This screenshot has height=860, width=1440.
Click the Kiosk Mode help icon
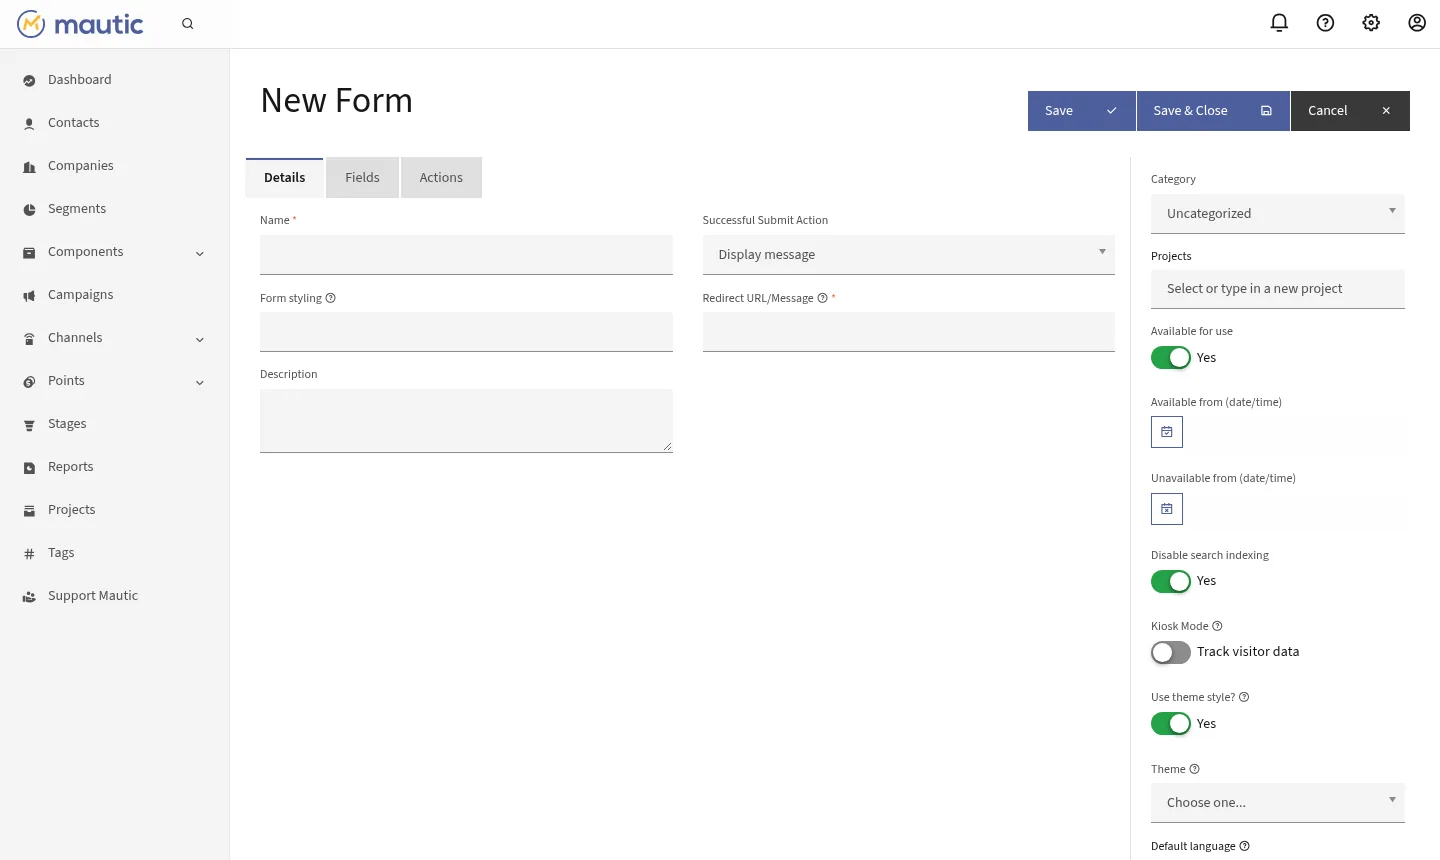click(1217, 626)
